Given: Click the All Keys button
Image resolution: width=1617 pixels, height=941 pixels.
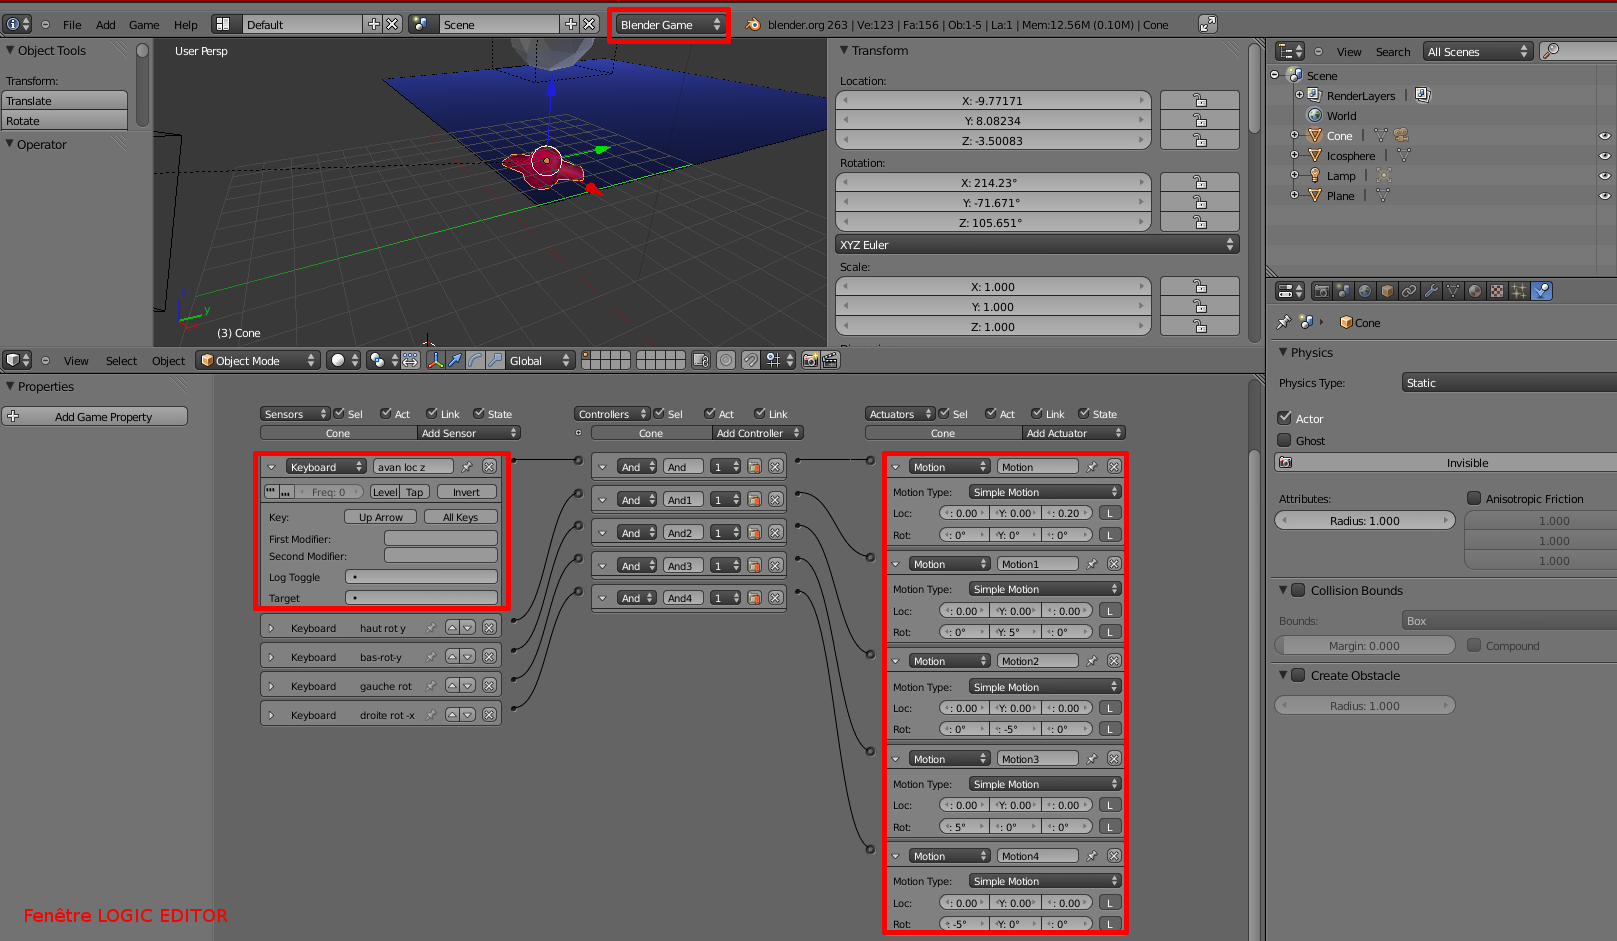Looking at the screenshot, I should point(460,517).
